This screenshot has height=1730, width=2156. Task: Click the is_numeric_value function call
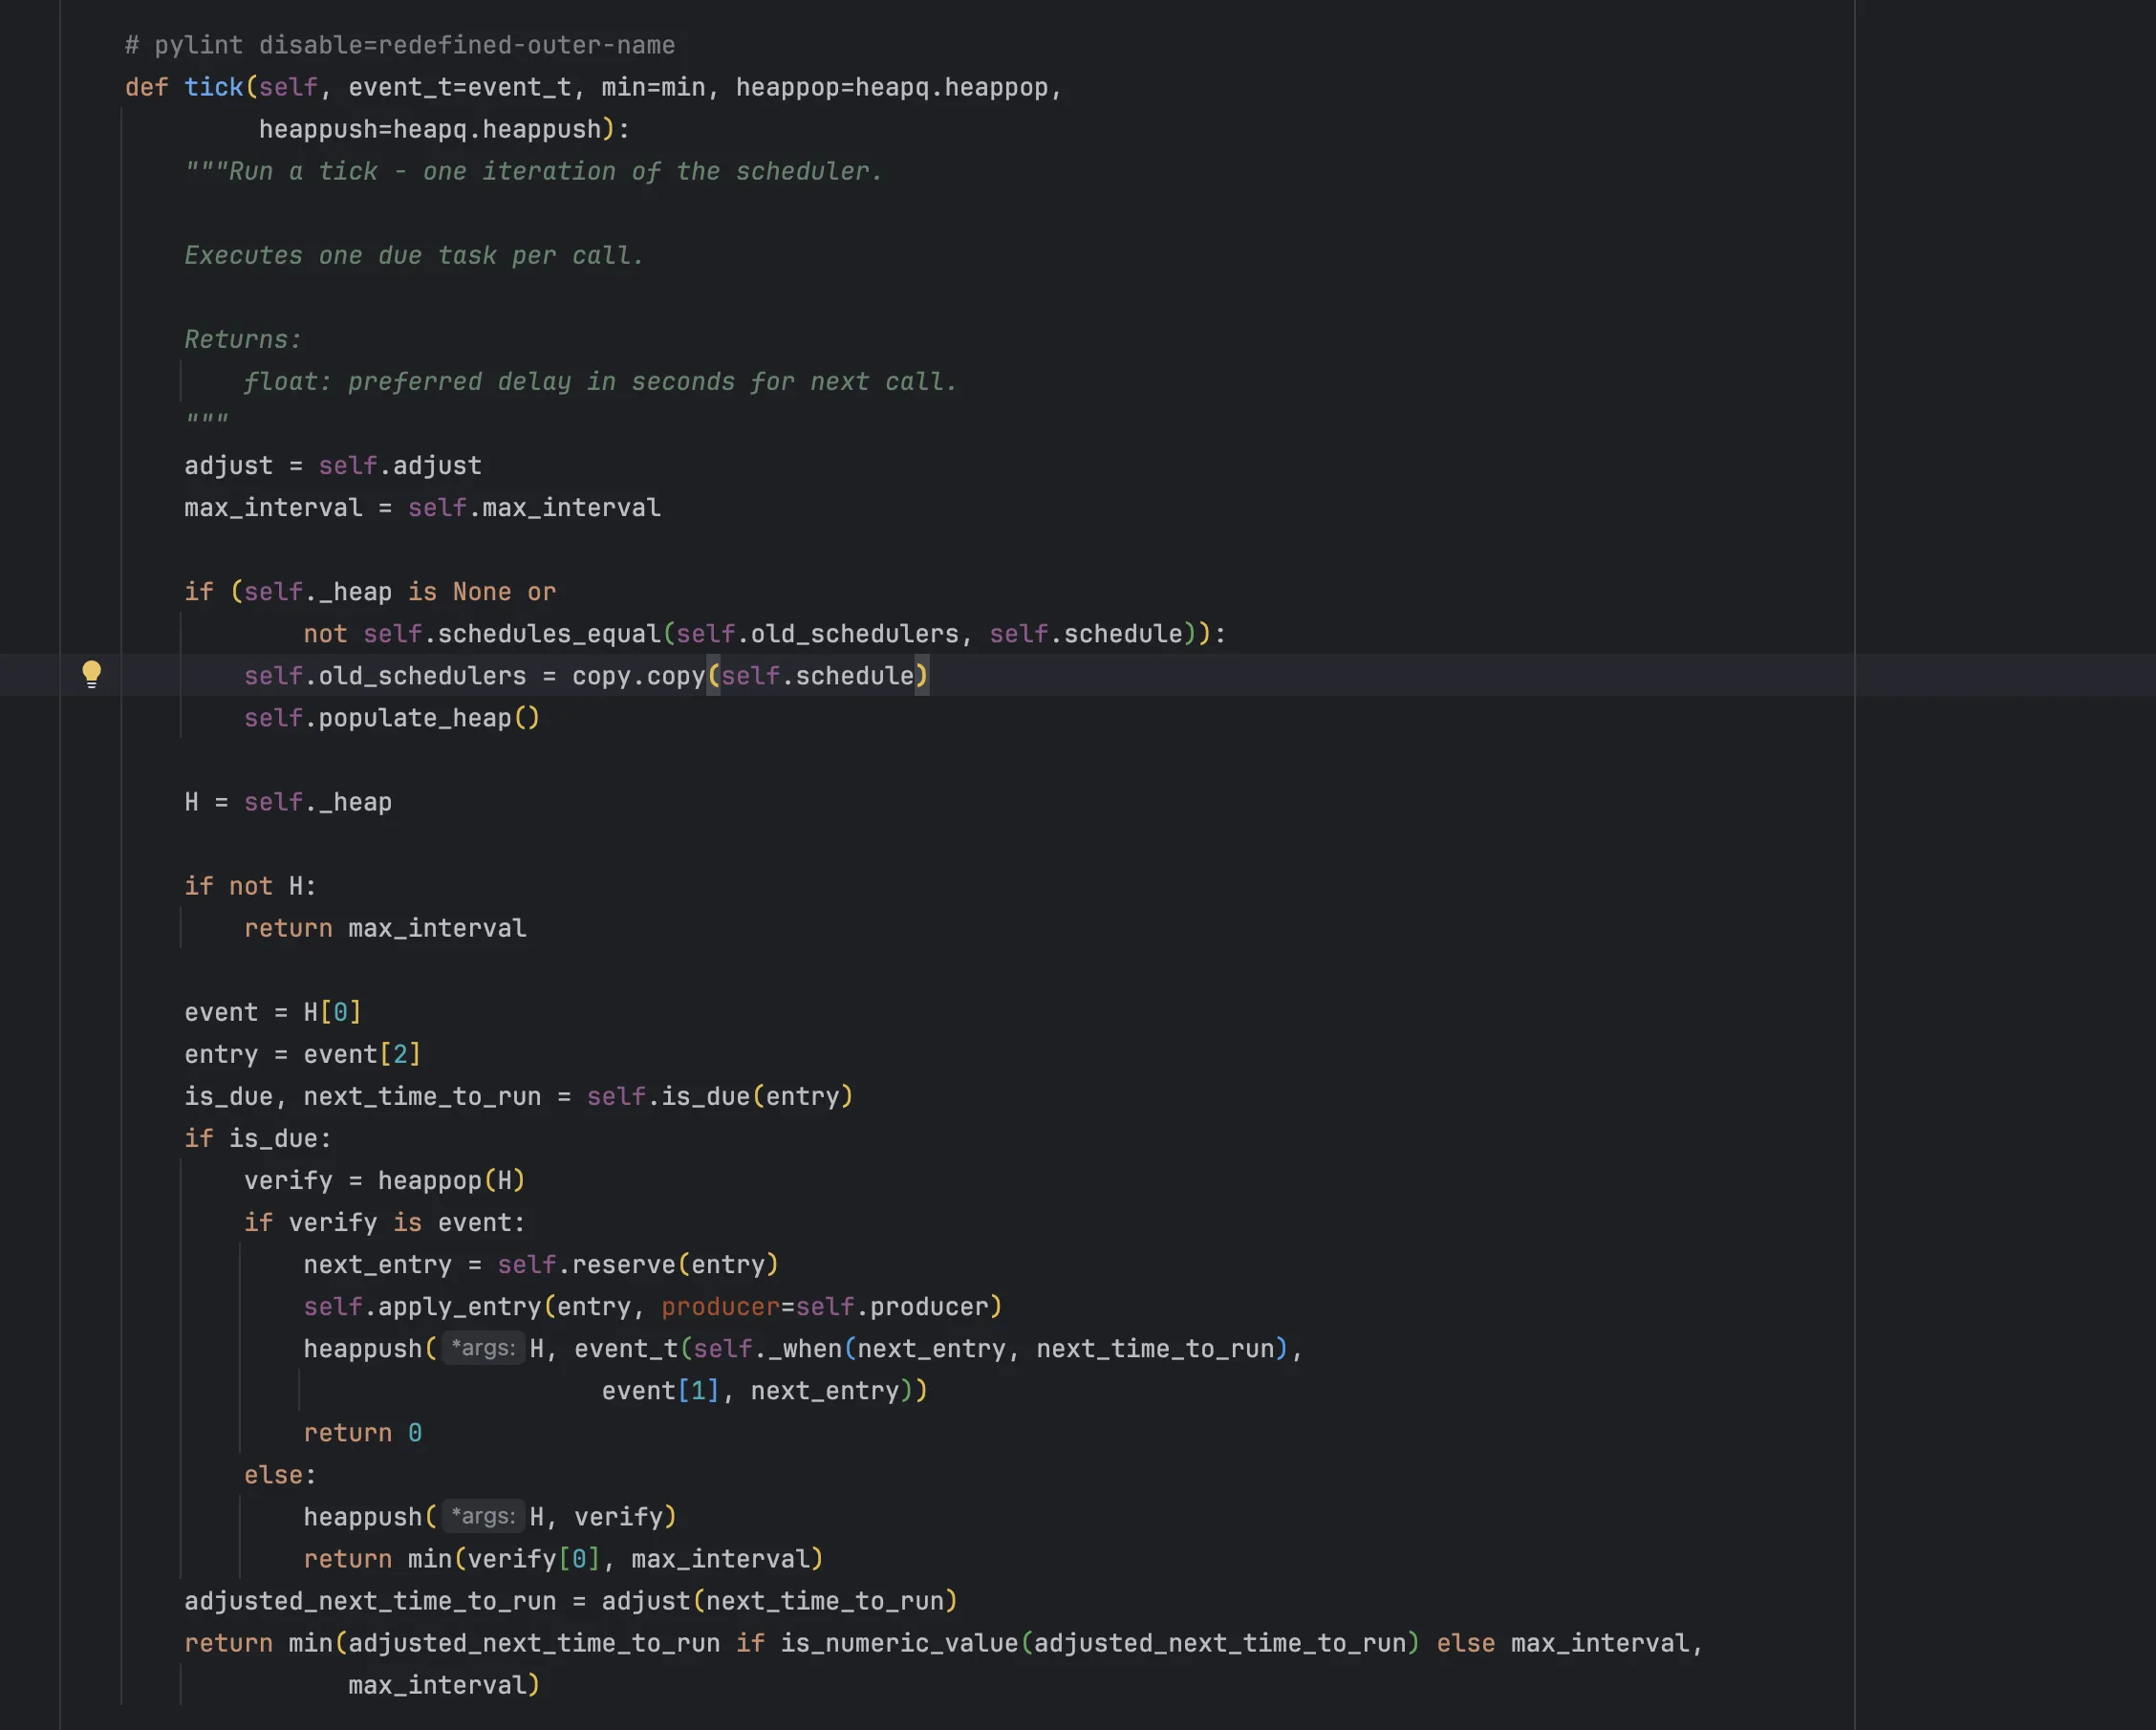tap(900, 1642)
